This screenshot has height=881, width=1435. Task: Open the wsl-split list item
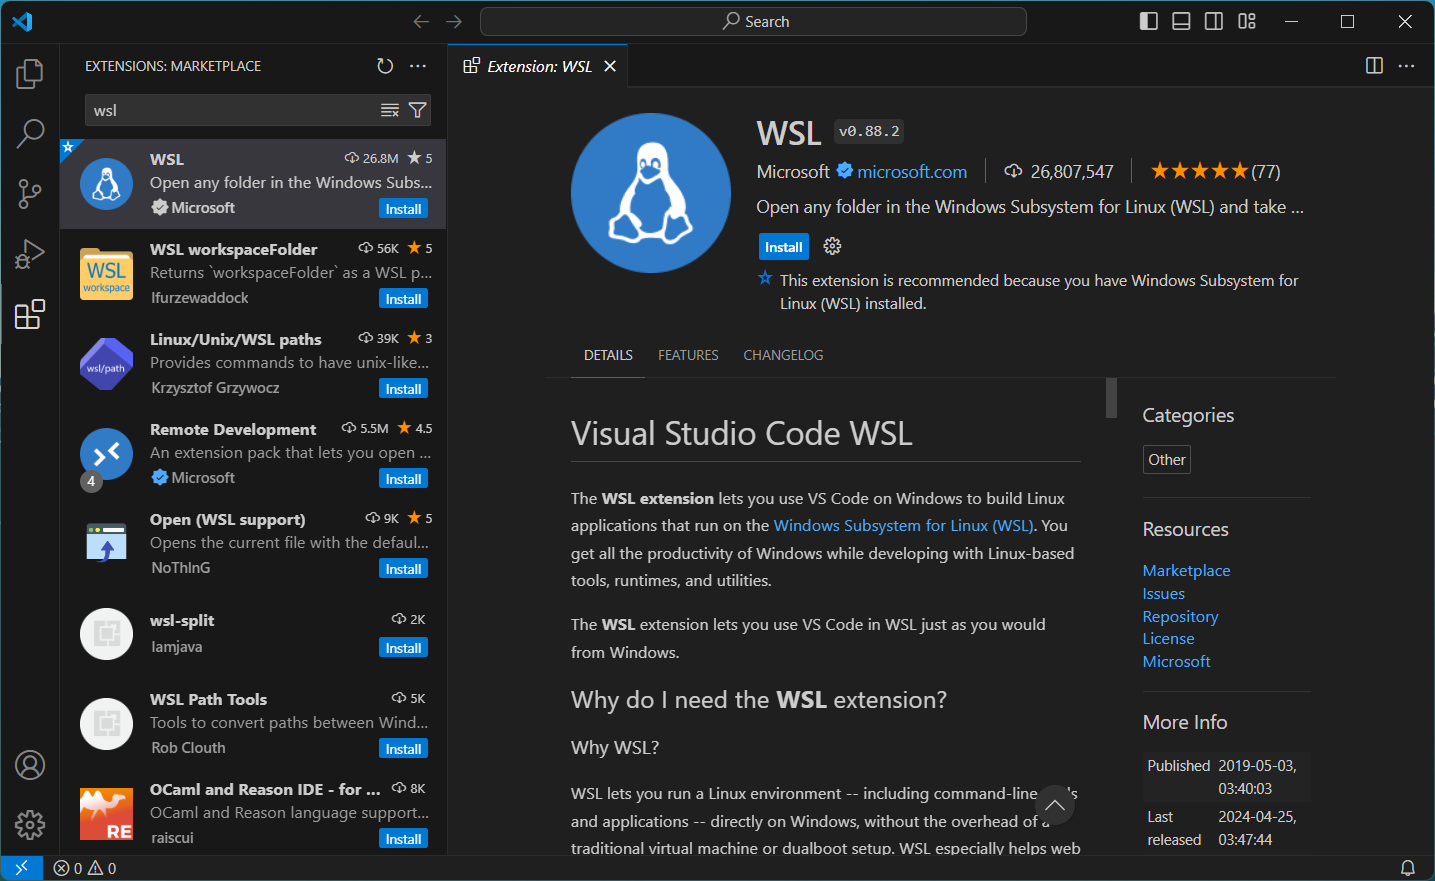[253, 634]
